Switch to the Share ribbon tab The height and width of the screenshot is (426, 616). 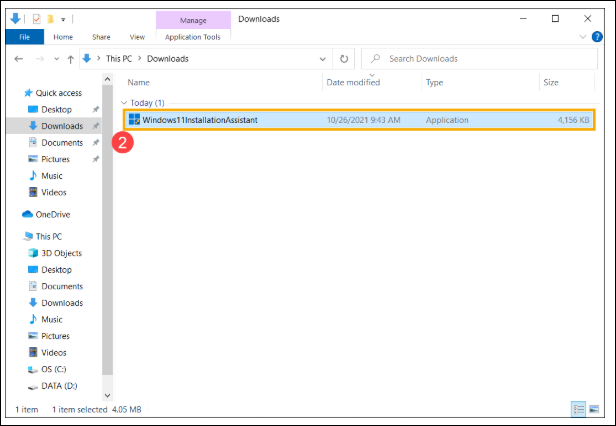[101, 37]
